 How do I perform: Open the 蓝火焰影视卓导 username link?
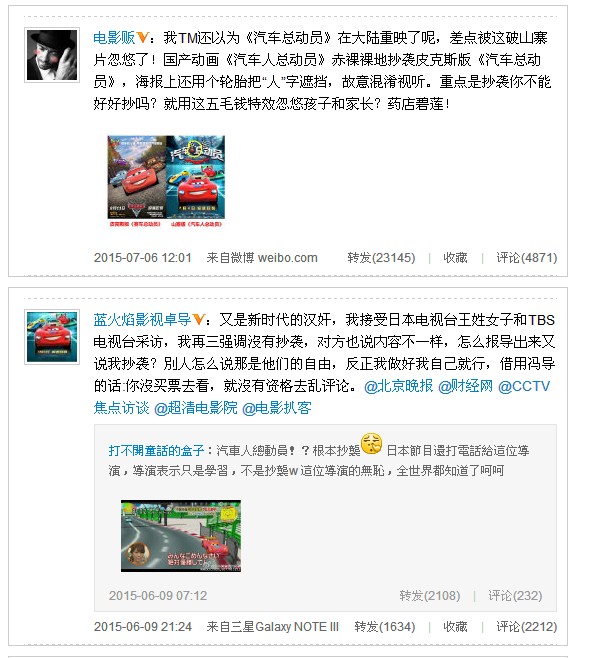coord(142,320)
